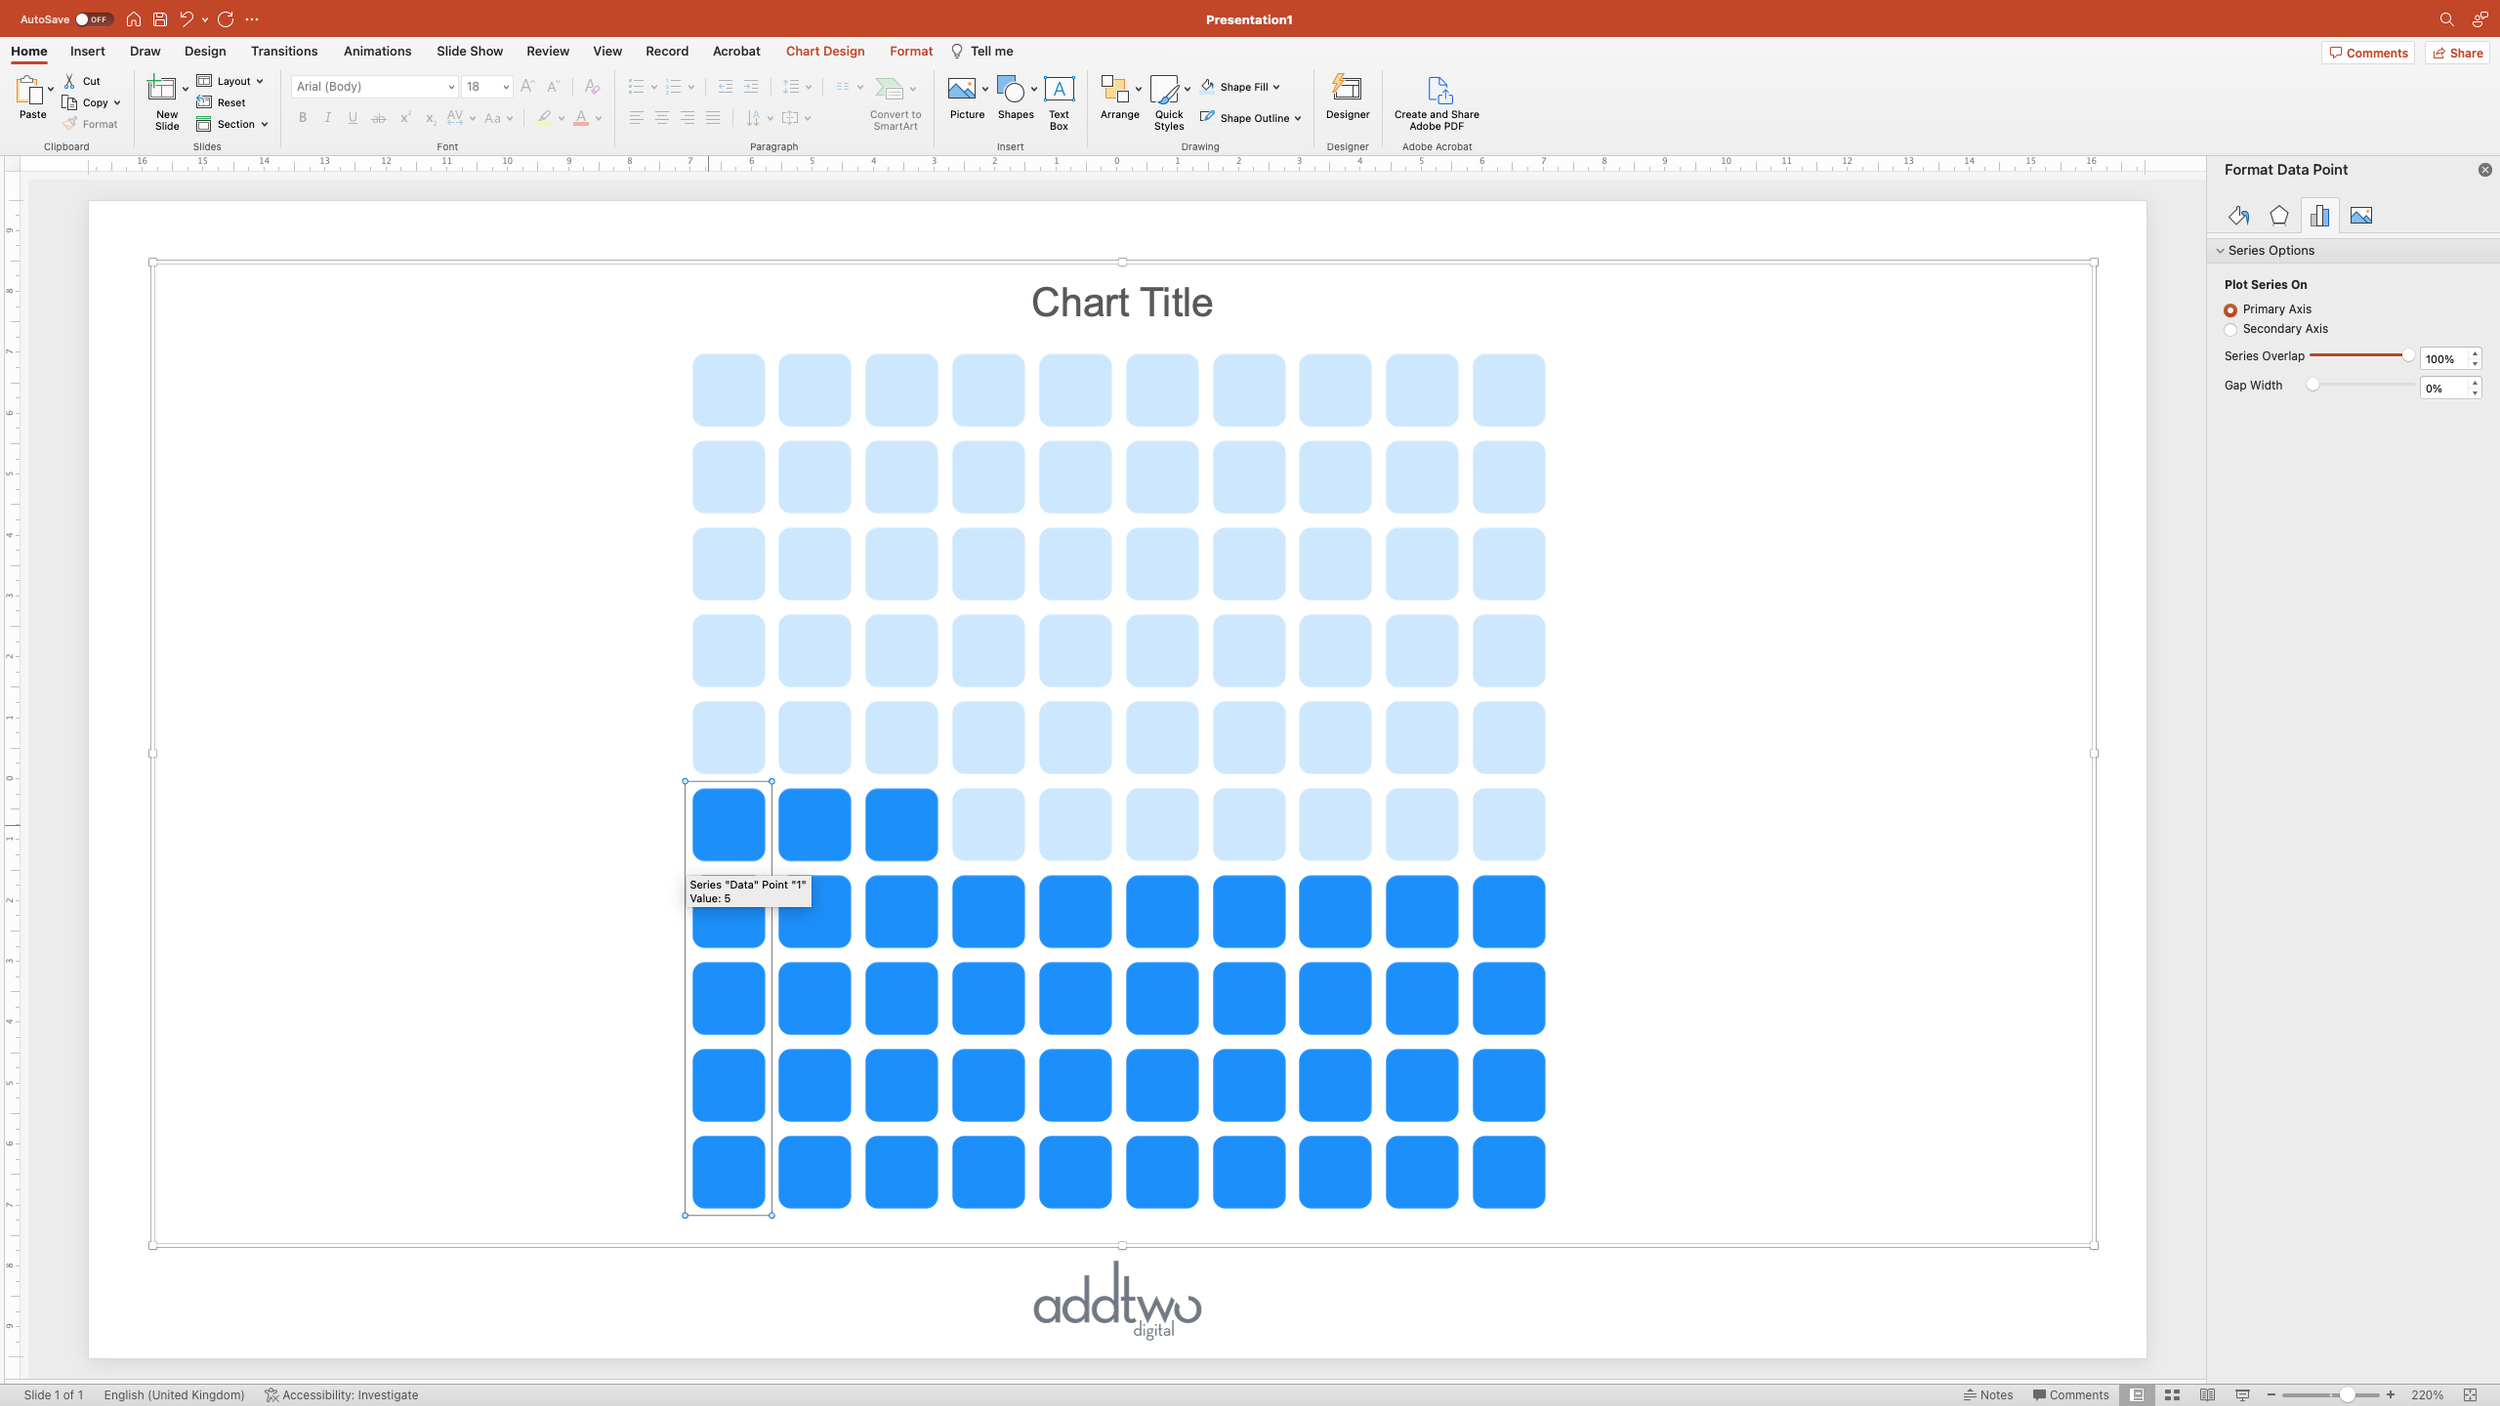Image resolution: width=2500 pixels, height=1406 pixels.
Task: Click the Clear Formatting icon
Action: [592, 87]
